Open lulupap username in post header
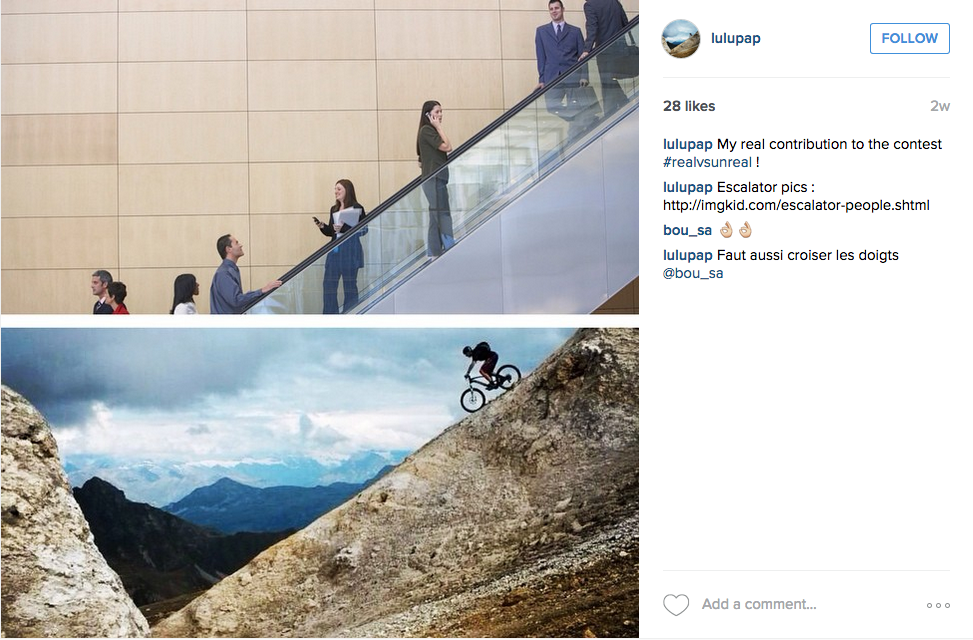 click(x=735, y=38)
